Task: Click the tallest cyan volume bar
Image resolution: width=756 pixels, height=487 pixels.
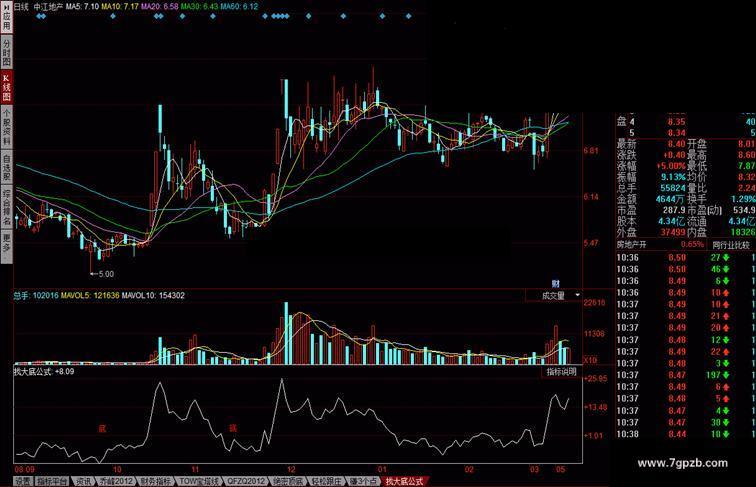Action: (x=286, y=333)
